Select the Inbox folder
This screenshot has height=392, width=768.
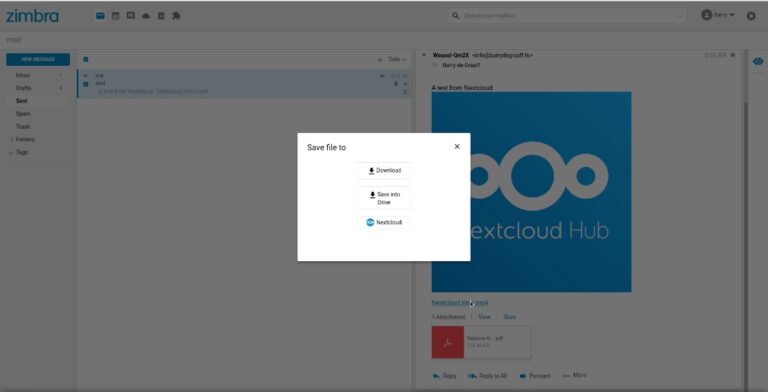(x=23, y=75)
